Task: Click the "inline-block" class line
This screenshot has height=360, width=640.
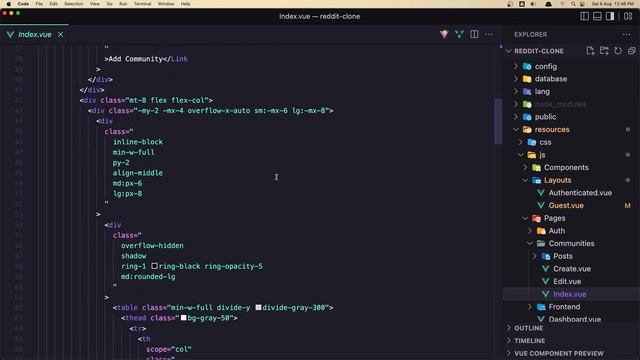Action: click(138, 142)
